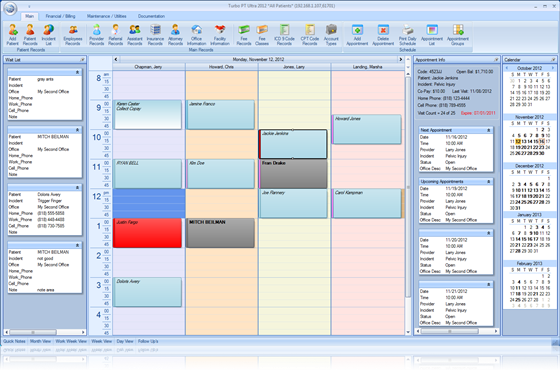This screenshot has width=560, height=375.
Task: Pin the Appointment Info panel
Action: click(x=496, y=60)
